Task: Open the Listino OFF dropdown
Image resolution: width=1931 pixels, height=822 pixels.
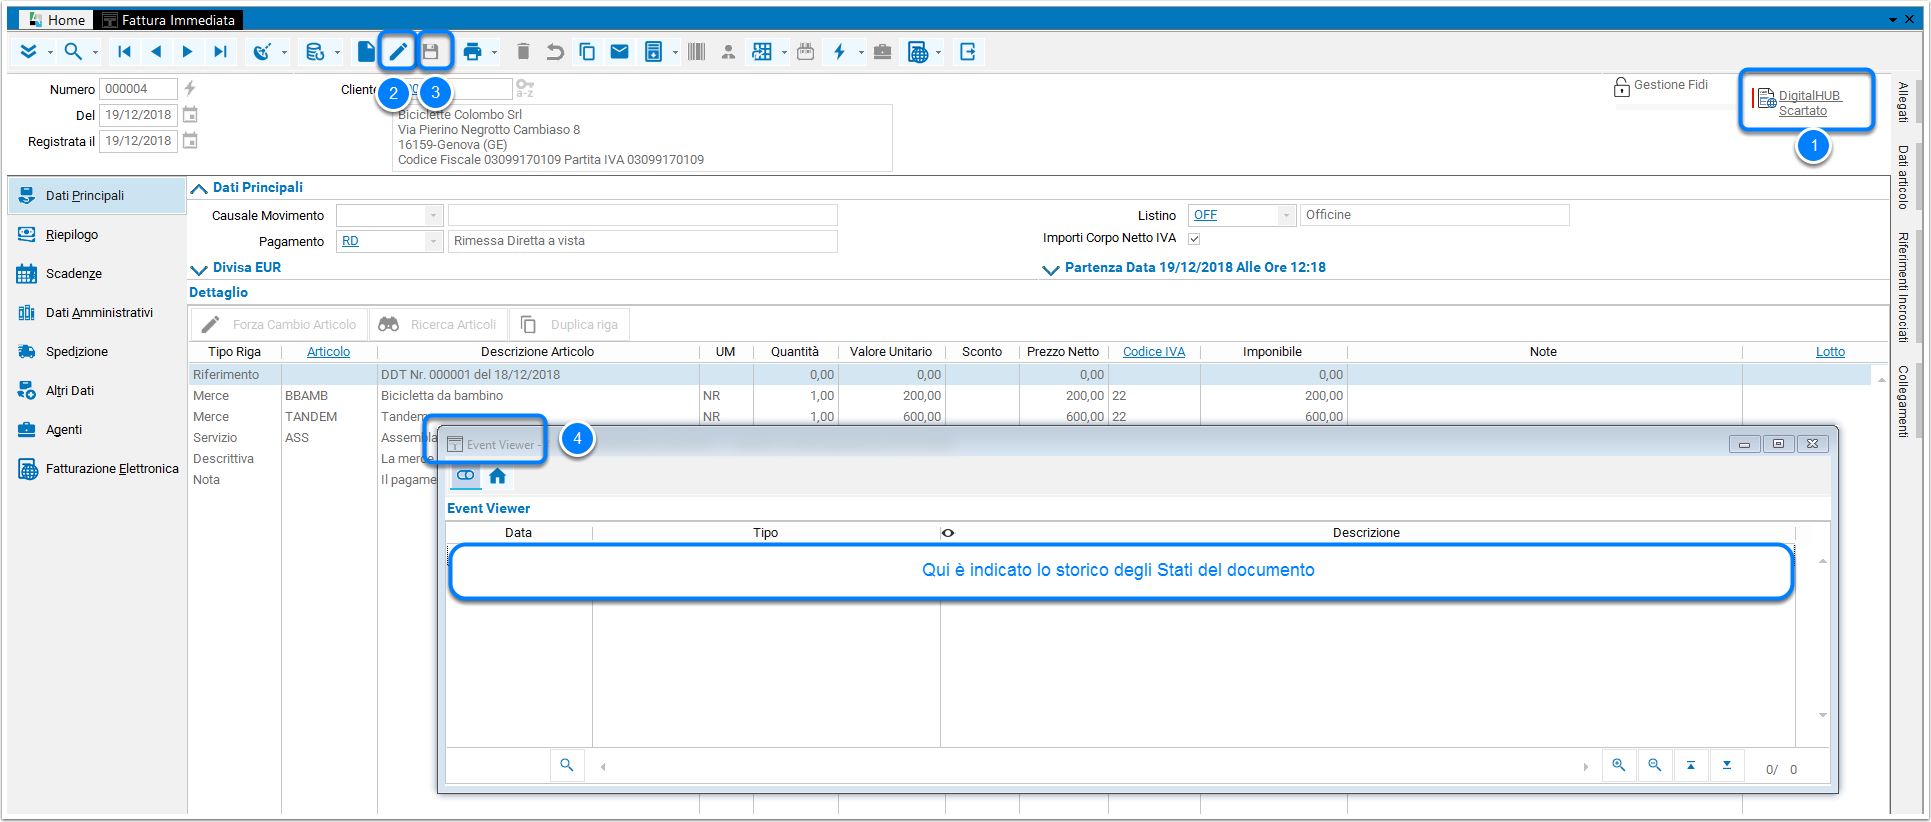Action: tap(1287, 215)
